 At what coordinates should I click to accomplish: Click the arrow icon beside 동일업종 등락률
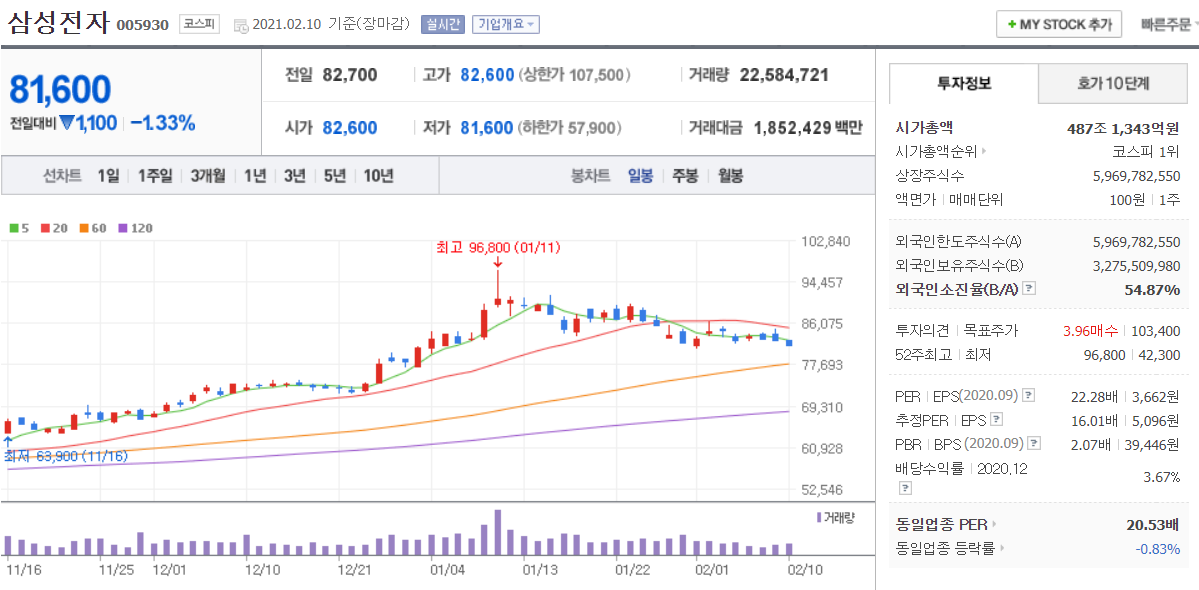click(1002, 548)
